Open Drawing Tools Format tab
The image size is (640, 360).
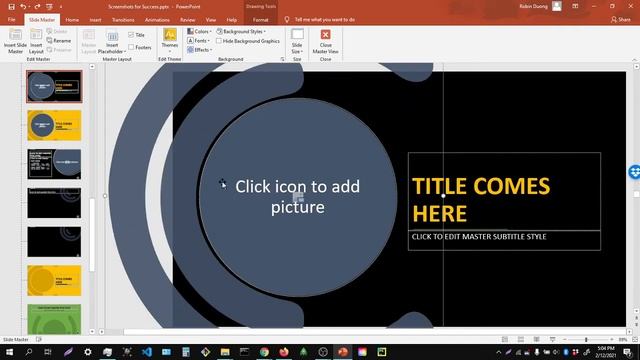pos(260,20)
